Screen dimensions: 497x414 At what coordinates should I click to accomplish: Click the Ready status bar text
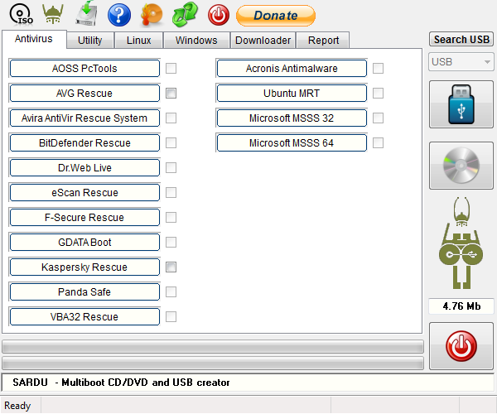(17, 405)
